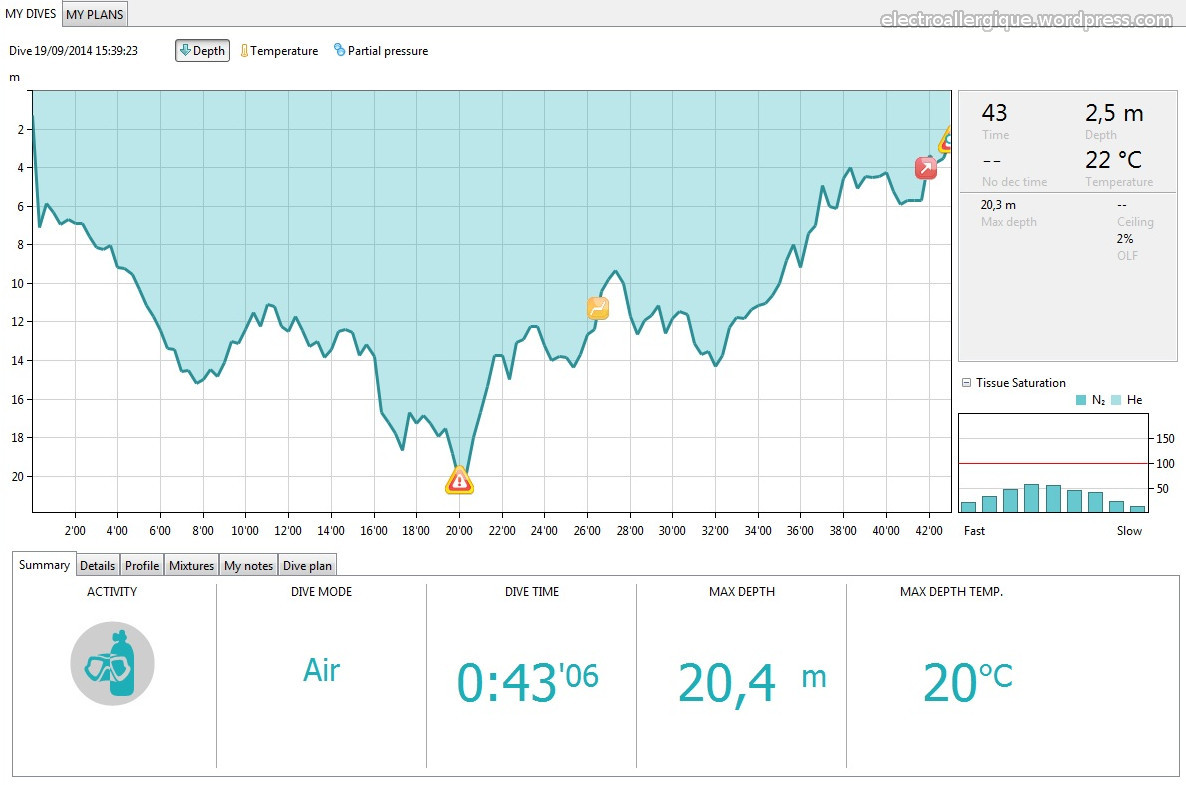The width and height of the screenshot is (1186, 785).
Task: Open the Mixtures tab
Action: tap(191, 566)
